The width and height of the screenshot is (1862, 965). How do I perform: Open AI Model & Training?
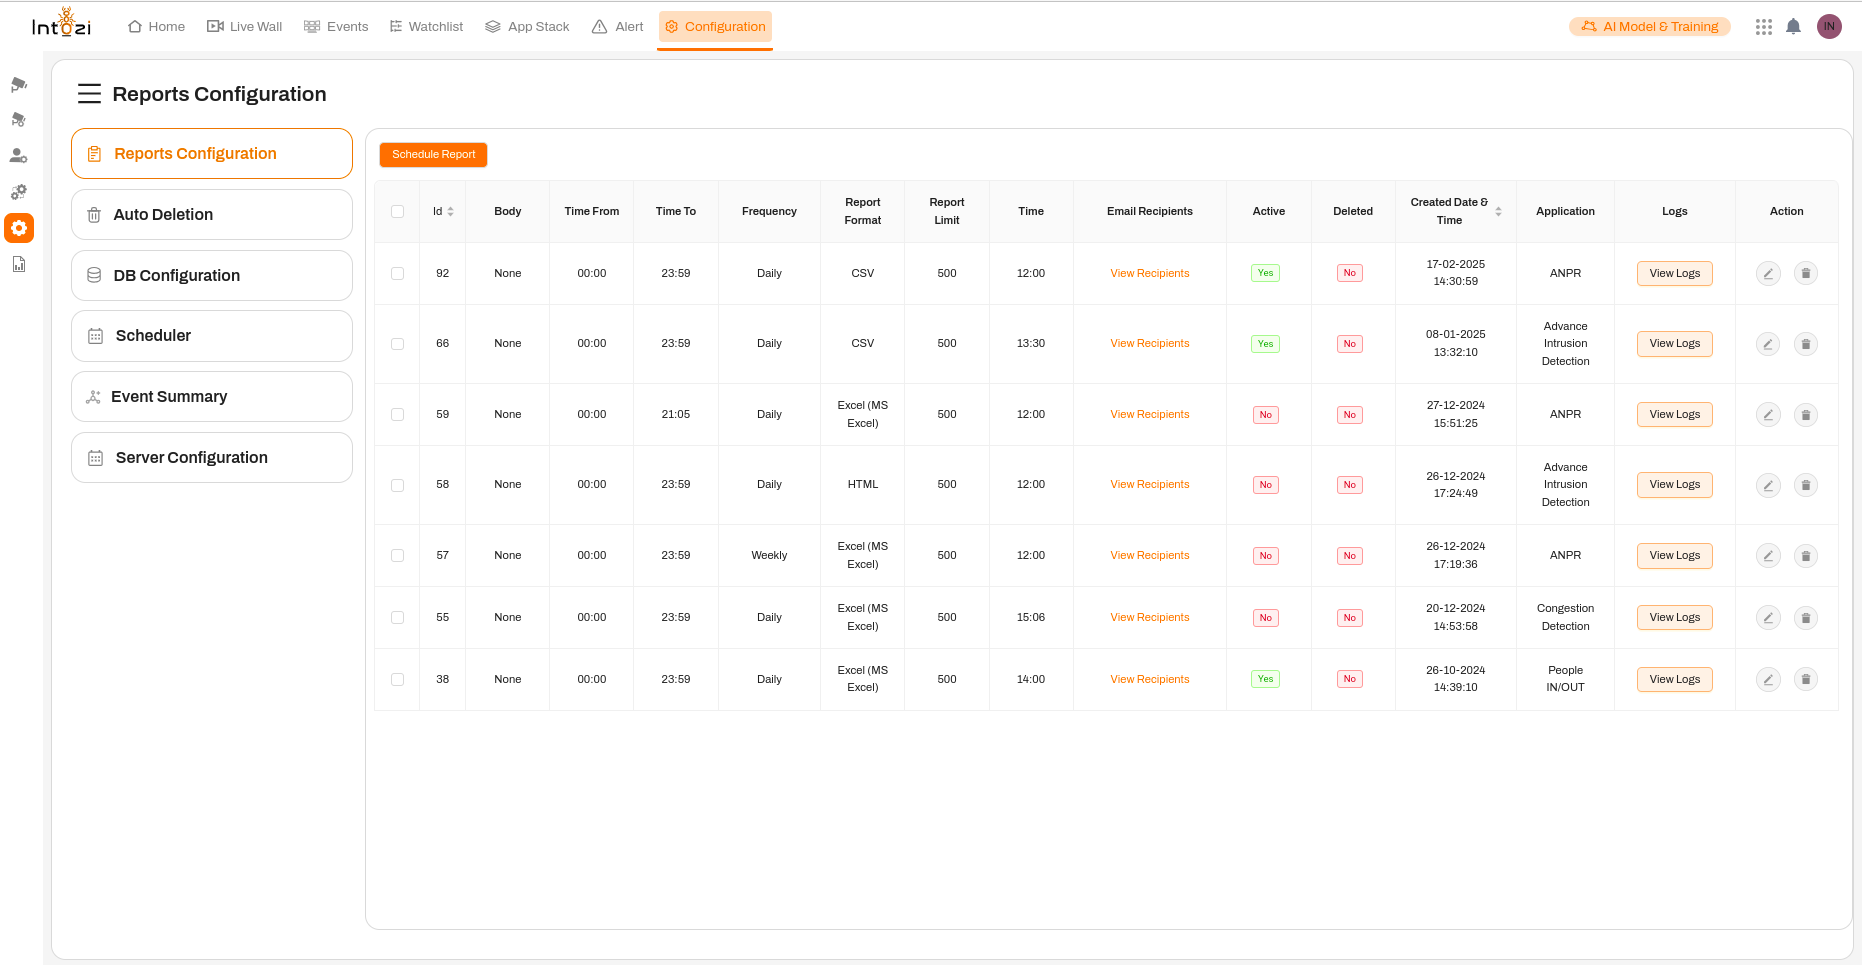(1649, 26)
